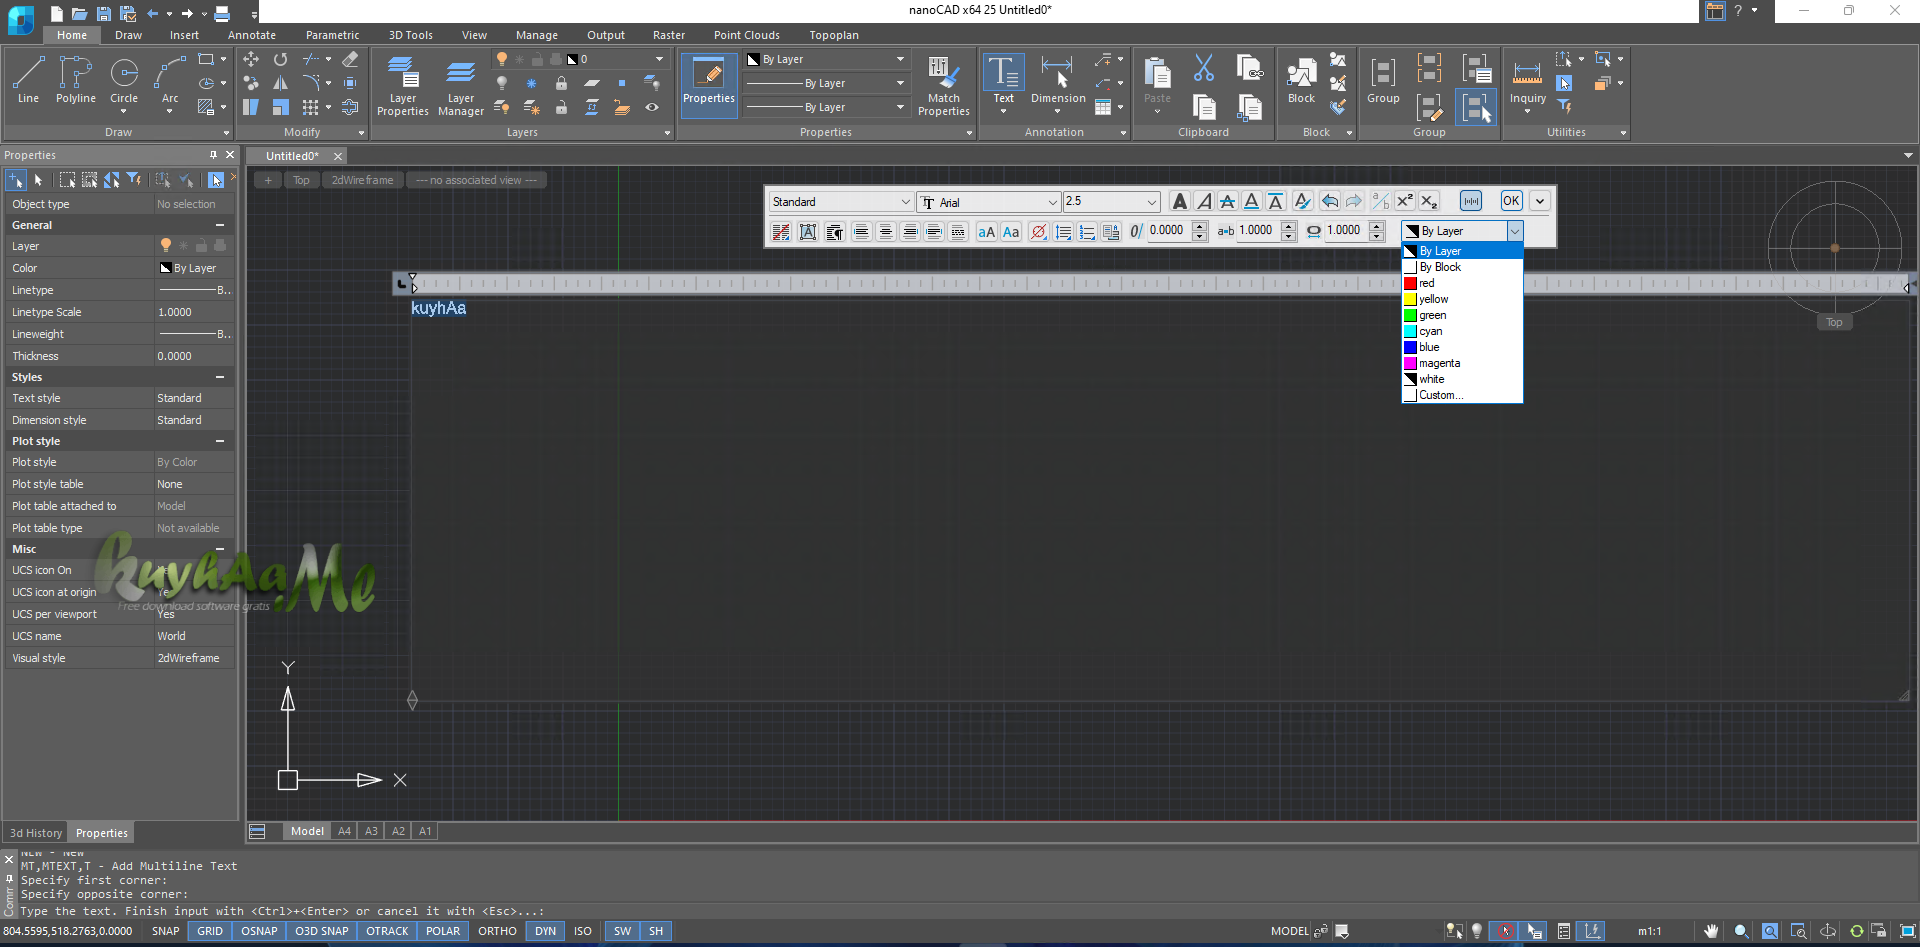Click the Match Properties tool
Screen dimensions: 1920x947
click(943, 85)
